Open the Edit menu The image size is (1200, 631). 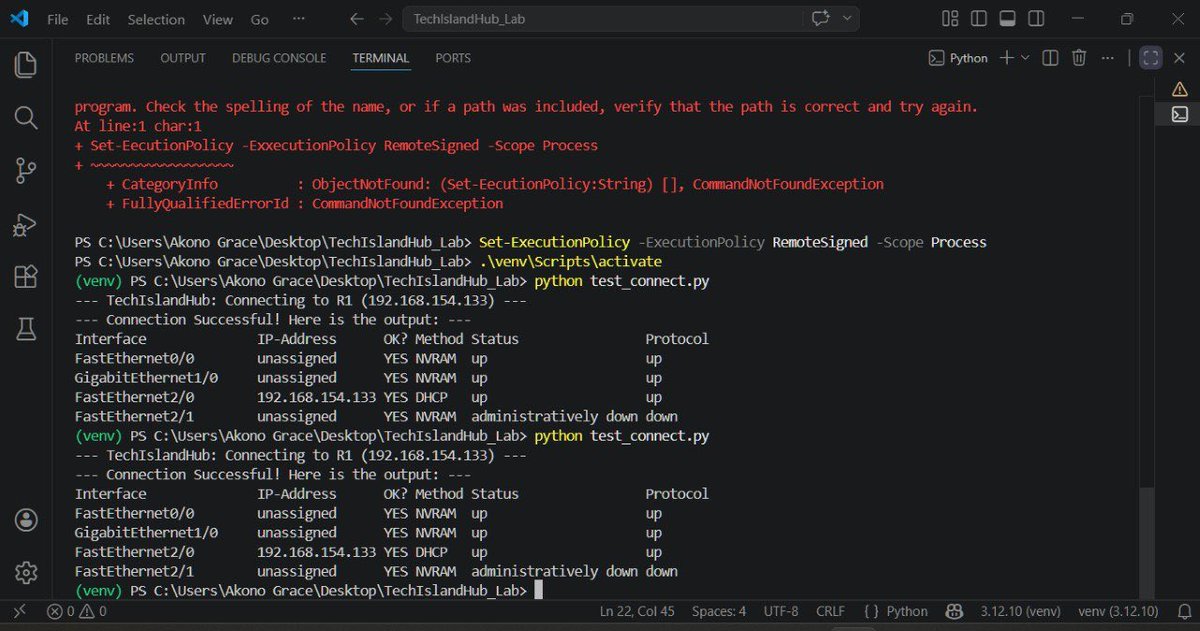(98, 19)
